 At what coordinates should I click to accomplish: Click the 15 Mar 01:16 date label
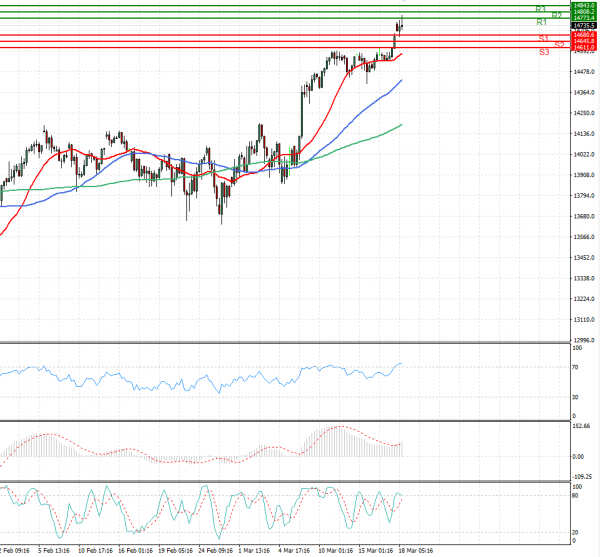(376, 550)
